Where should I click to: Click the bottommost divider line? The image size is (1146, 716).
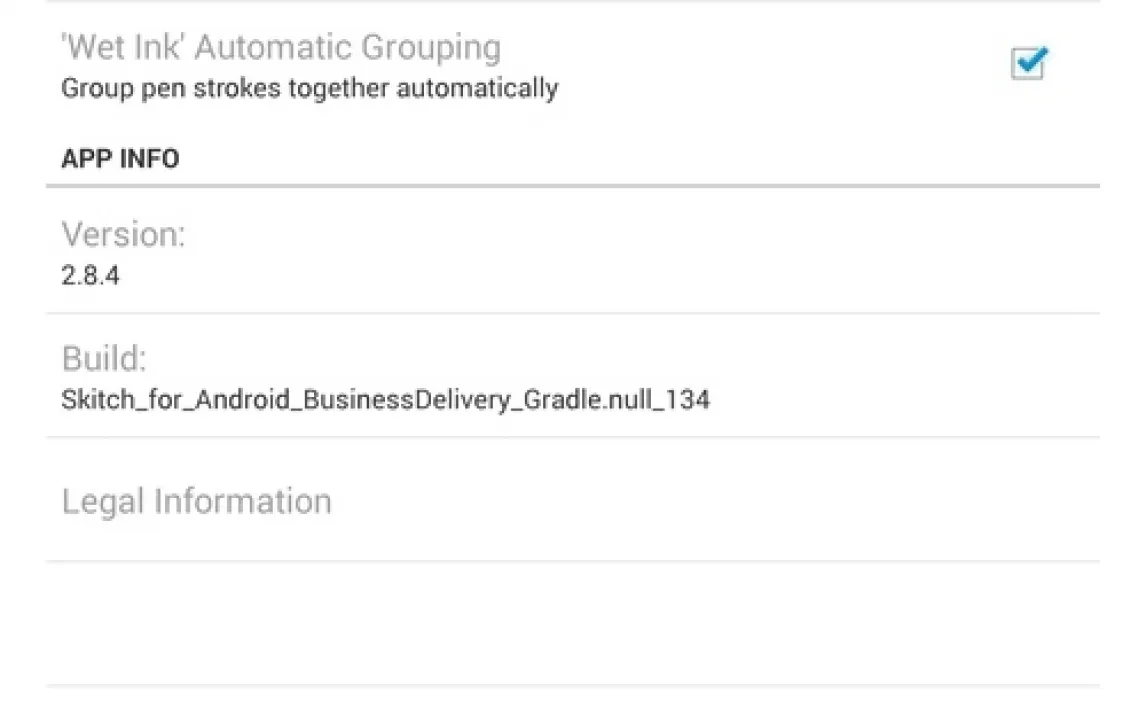pos(572,685)
